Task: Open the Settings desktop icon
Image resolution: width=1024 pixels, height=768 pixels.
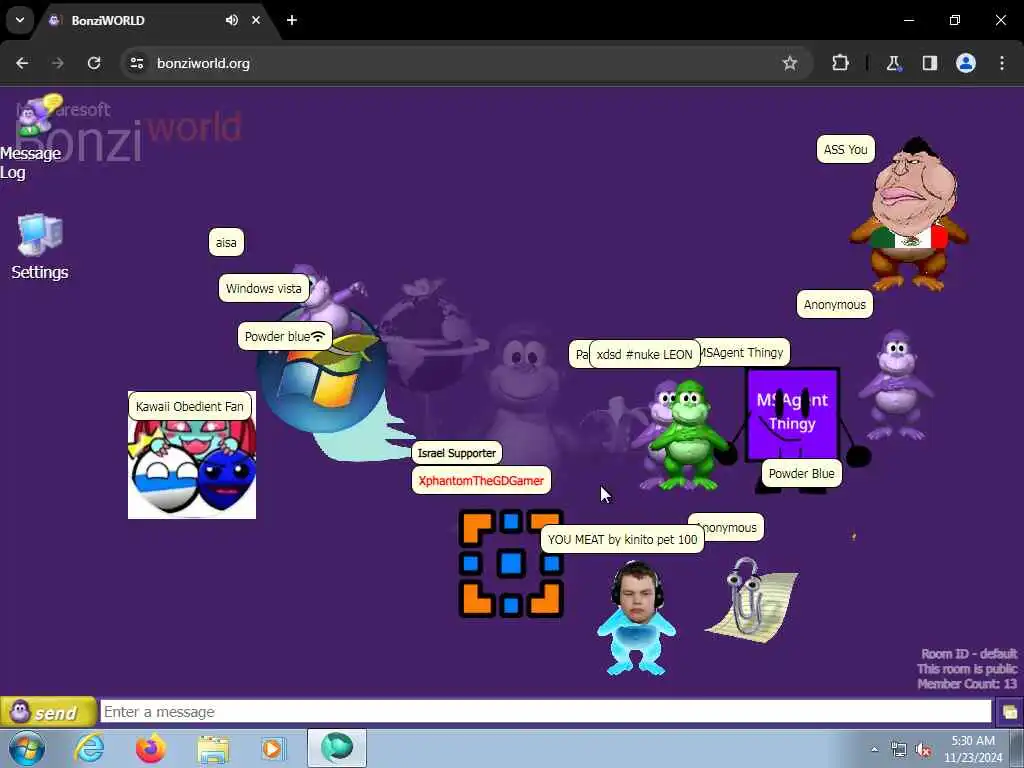Action: (x=40, y=247)
